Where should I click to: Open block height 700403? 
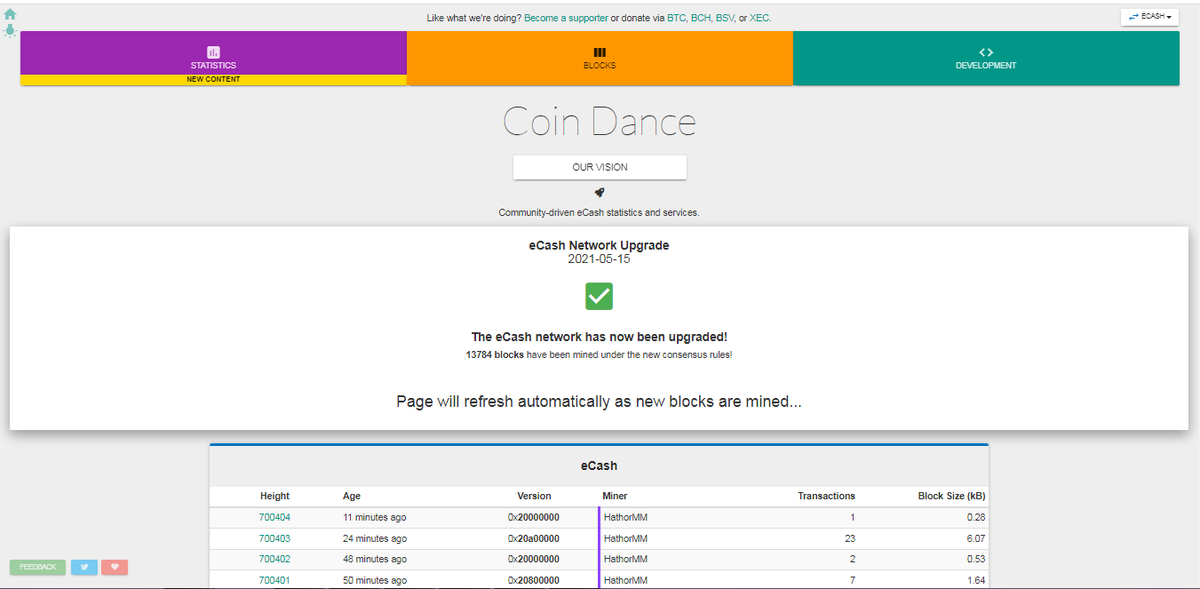pos(274,538)
